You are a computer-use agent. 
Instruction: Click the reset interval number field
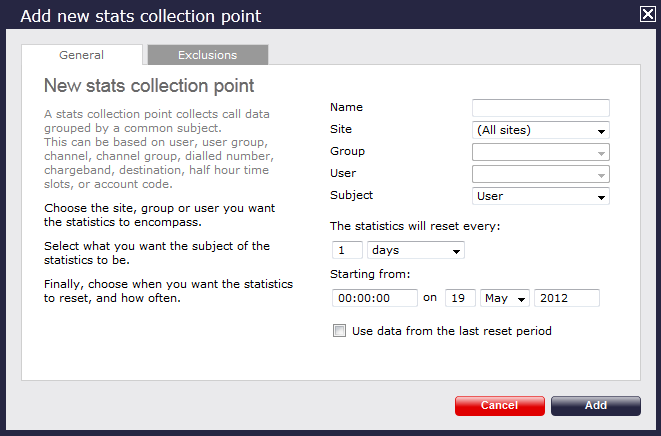coord(347,250)
